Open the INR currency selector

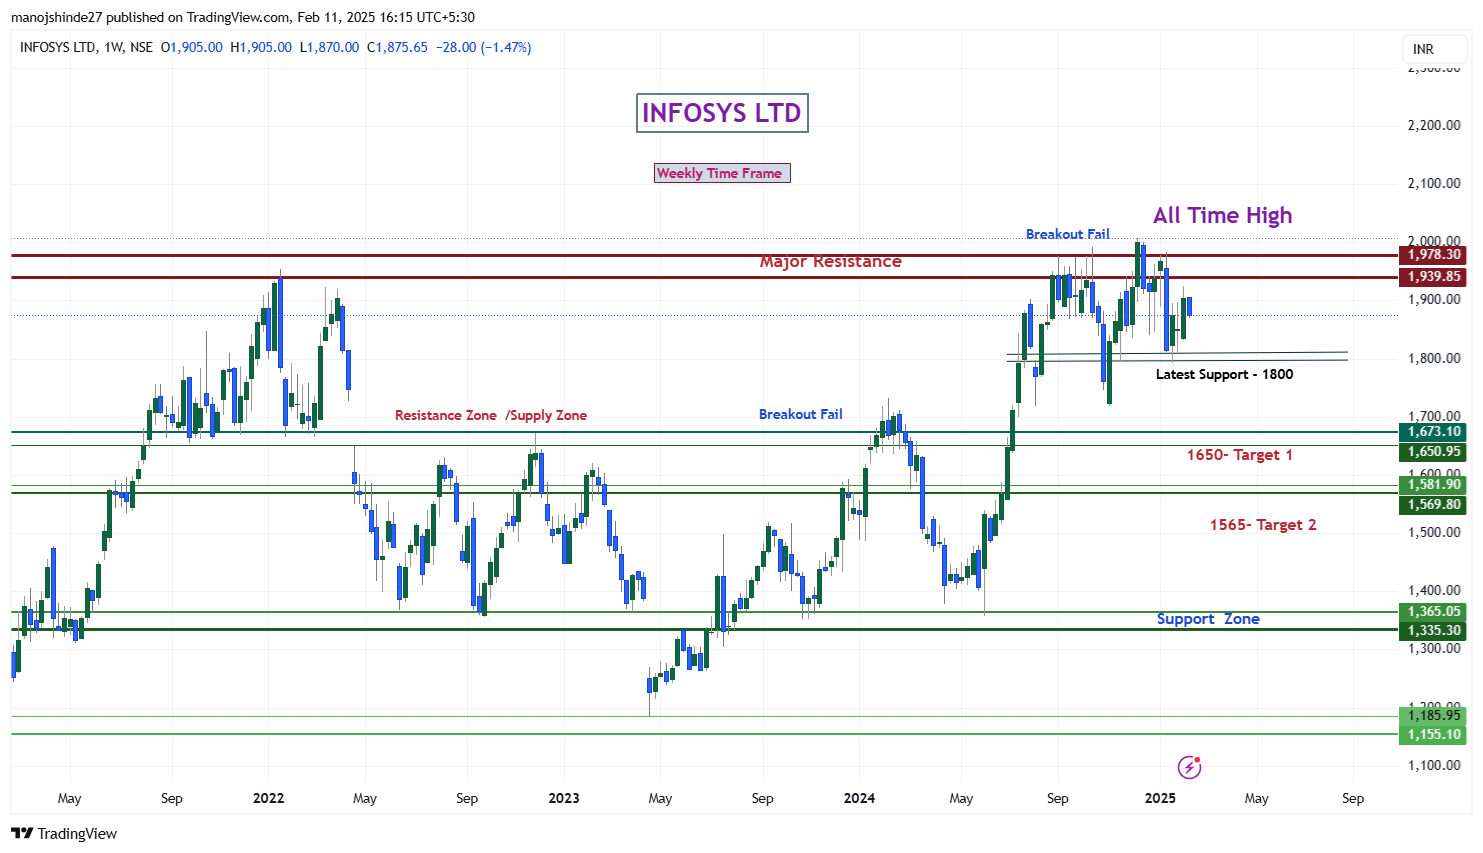(x=1435, y=49)
